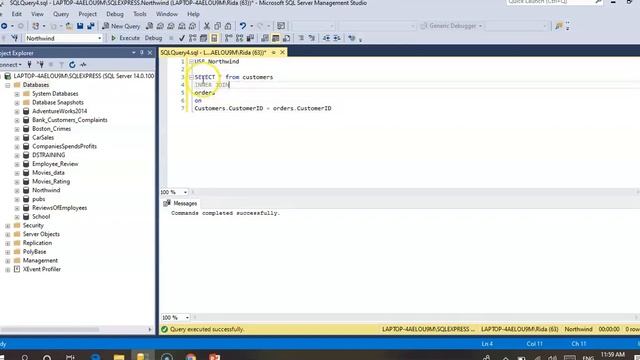
Task: Expand the Security folder node
Action: pos(8,226)
